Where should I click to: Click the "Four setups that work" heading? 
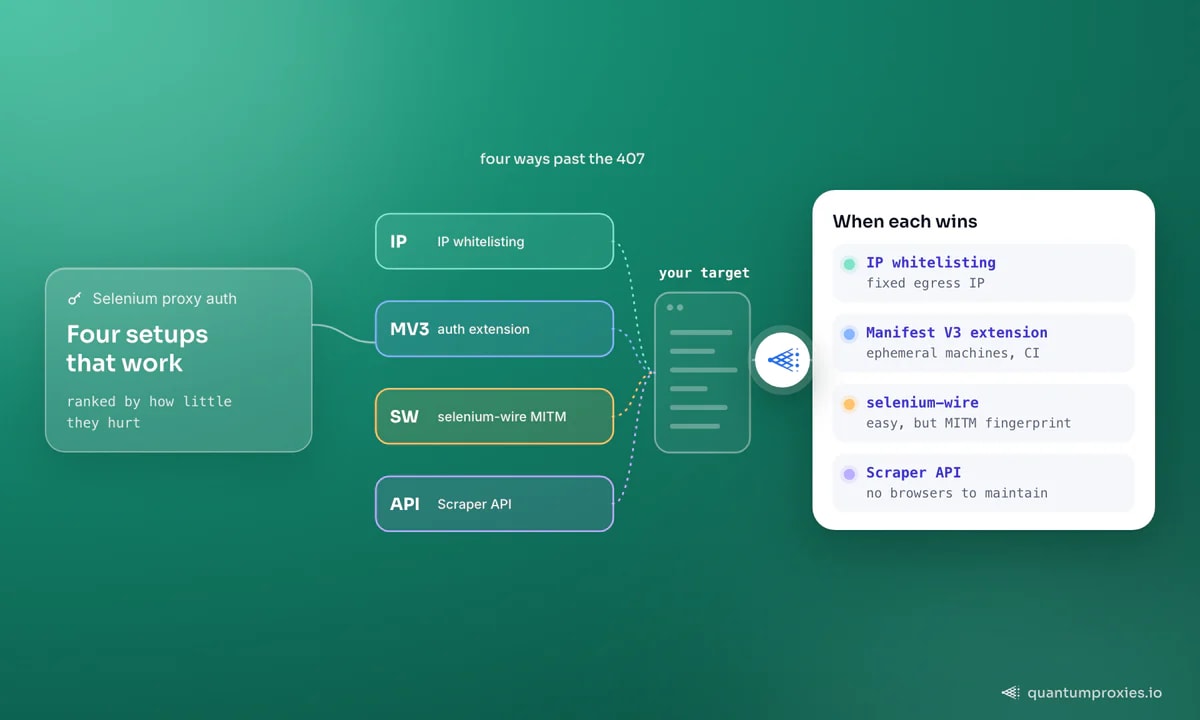(137, 348)
